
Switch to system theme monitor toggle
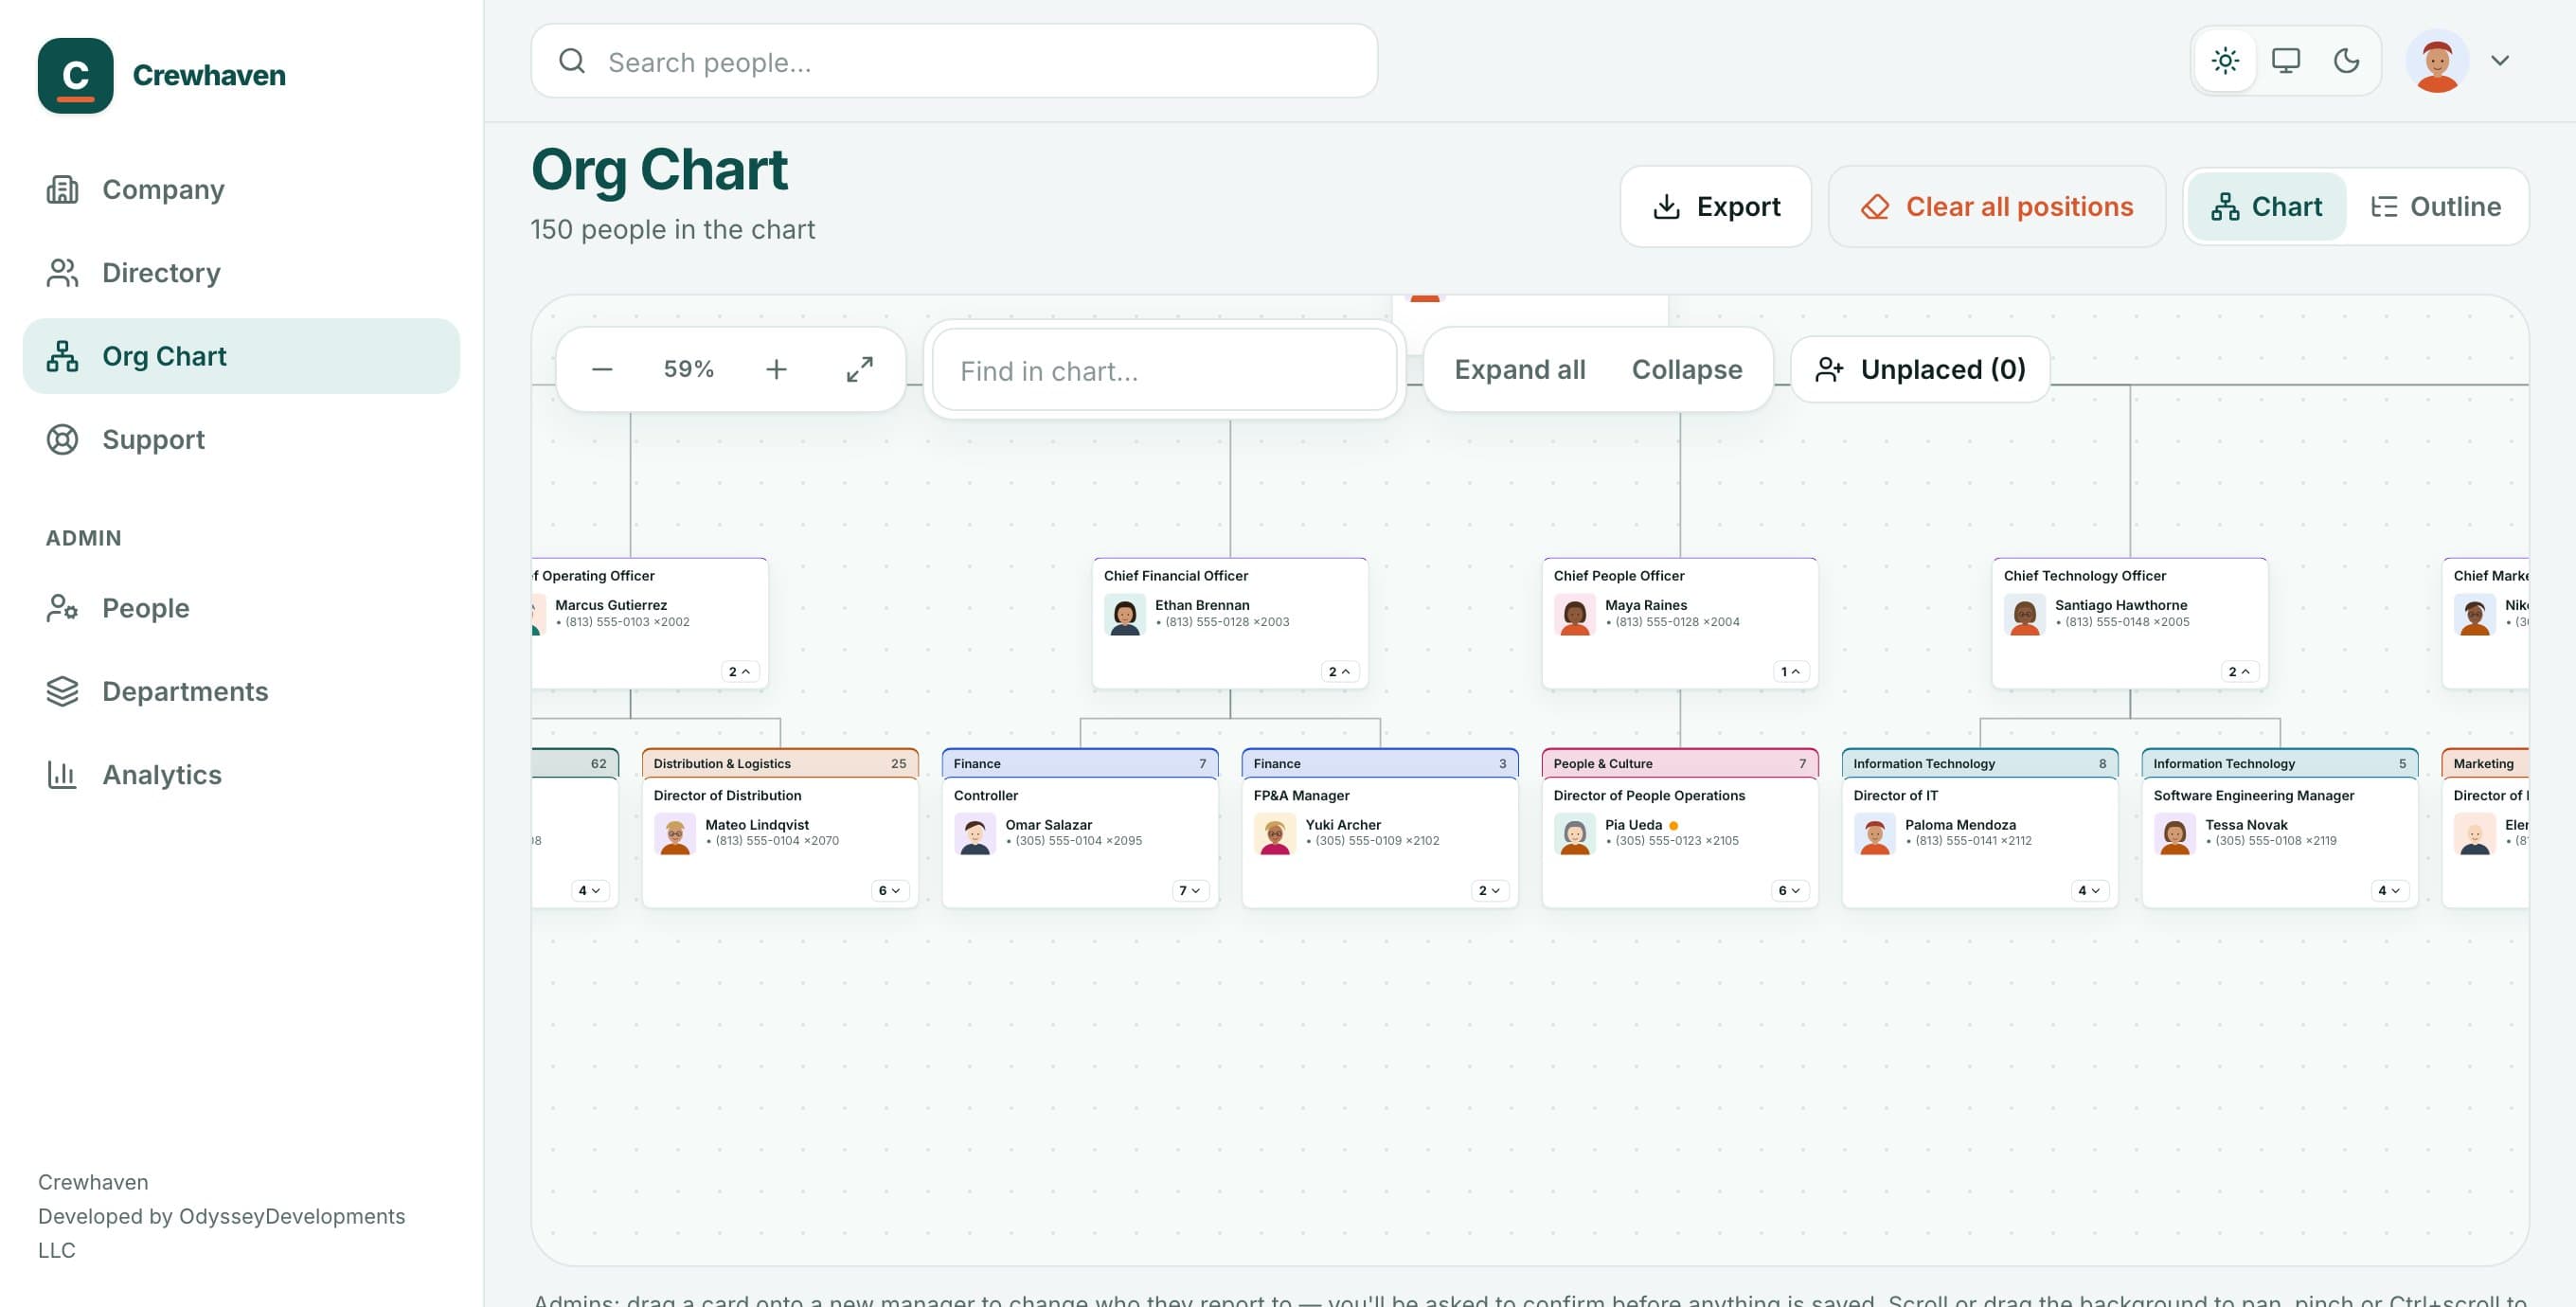pyautogui.click(x=2286, y=61)
